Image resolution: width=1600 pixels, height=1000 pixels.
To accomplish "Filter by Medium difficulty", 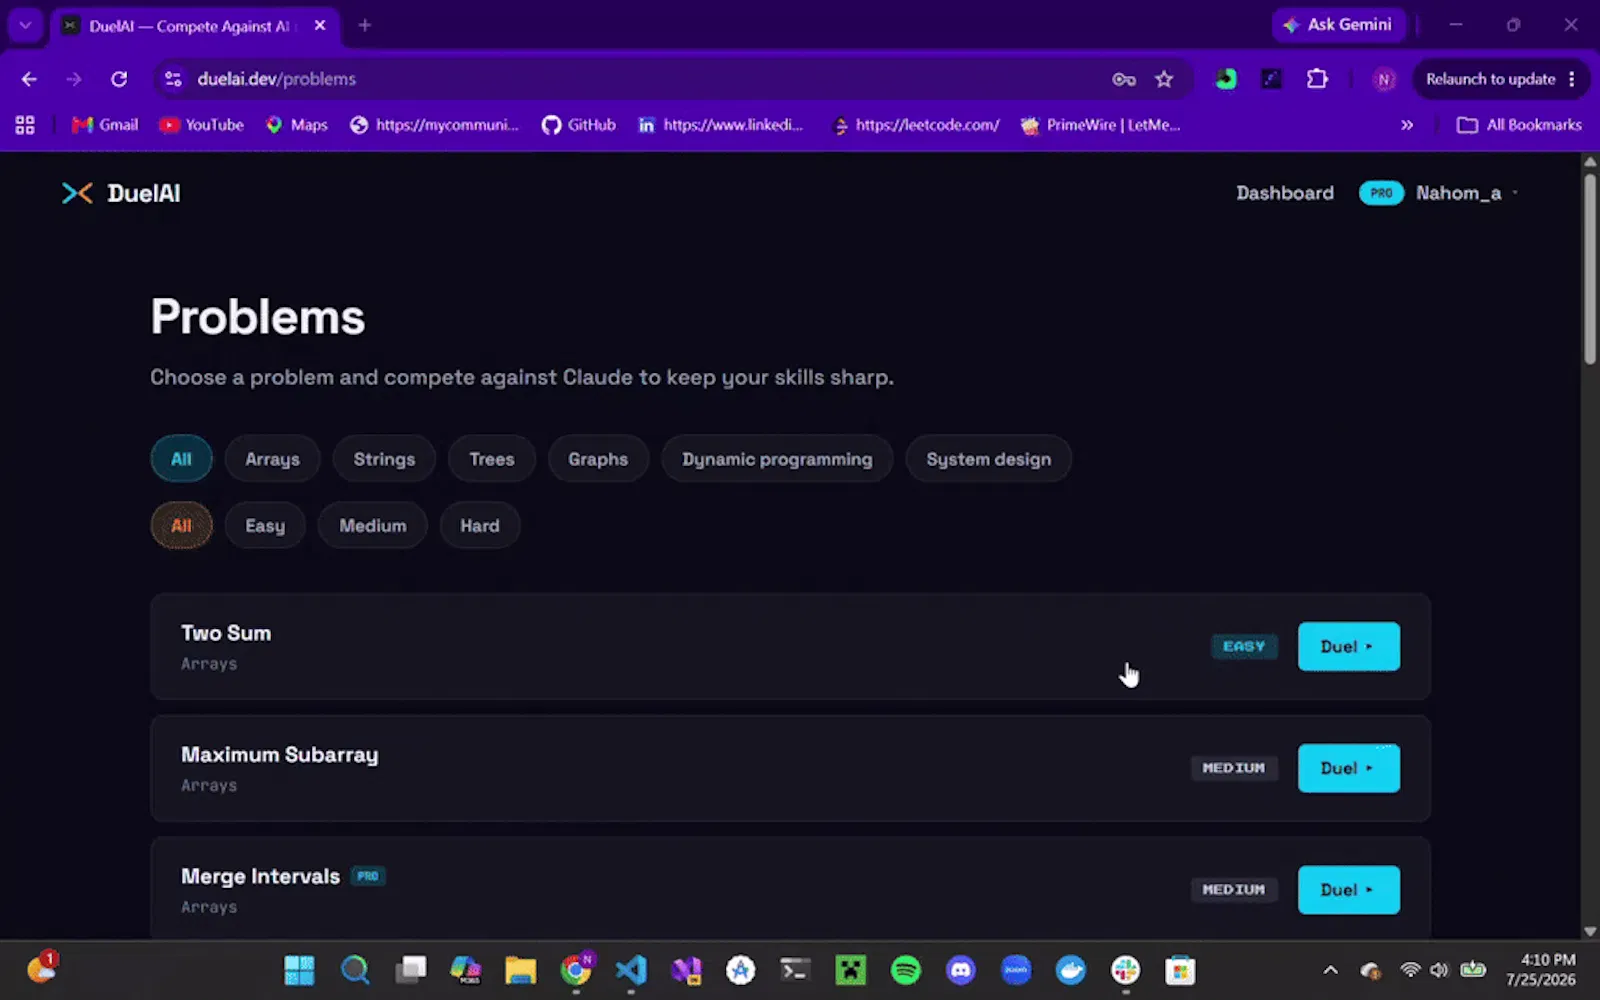I will (373, 525).
